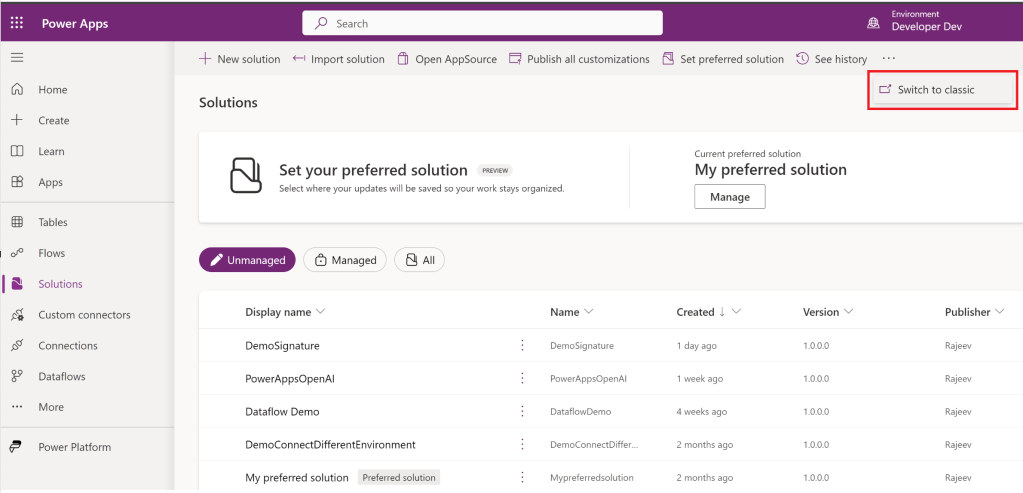
Task: Select Switch to classic menu option
Action: 935,90
